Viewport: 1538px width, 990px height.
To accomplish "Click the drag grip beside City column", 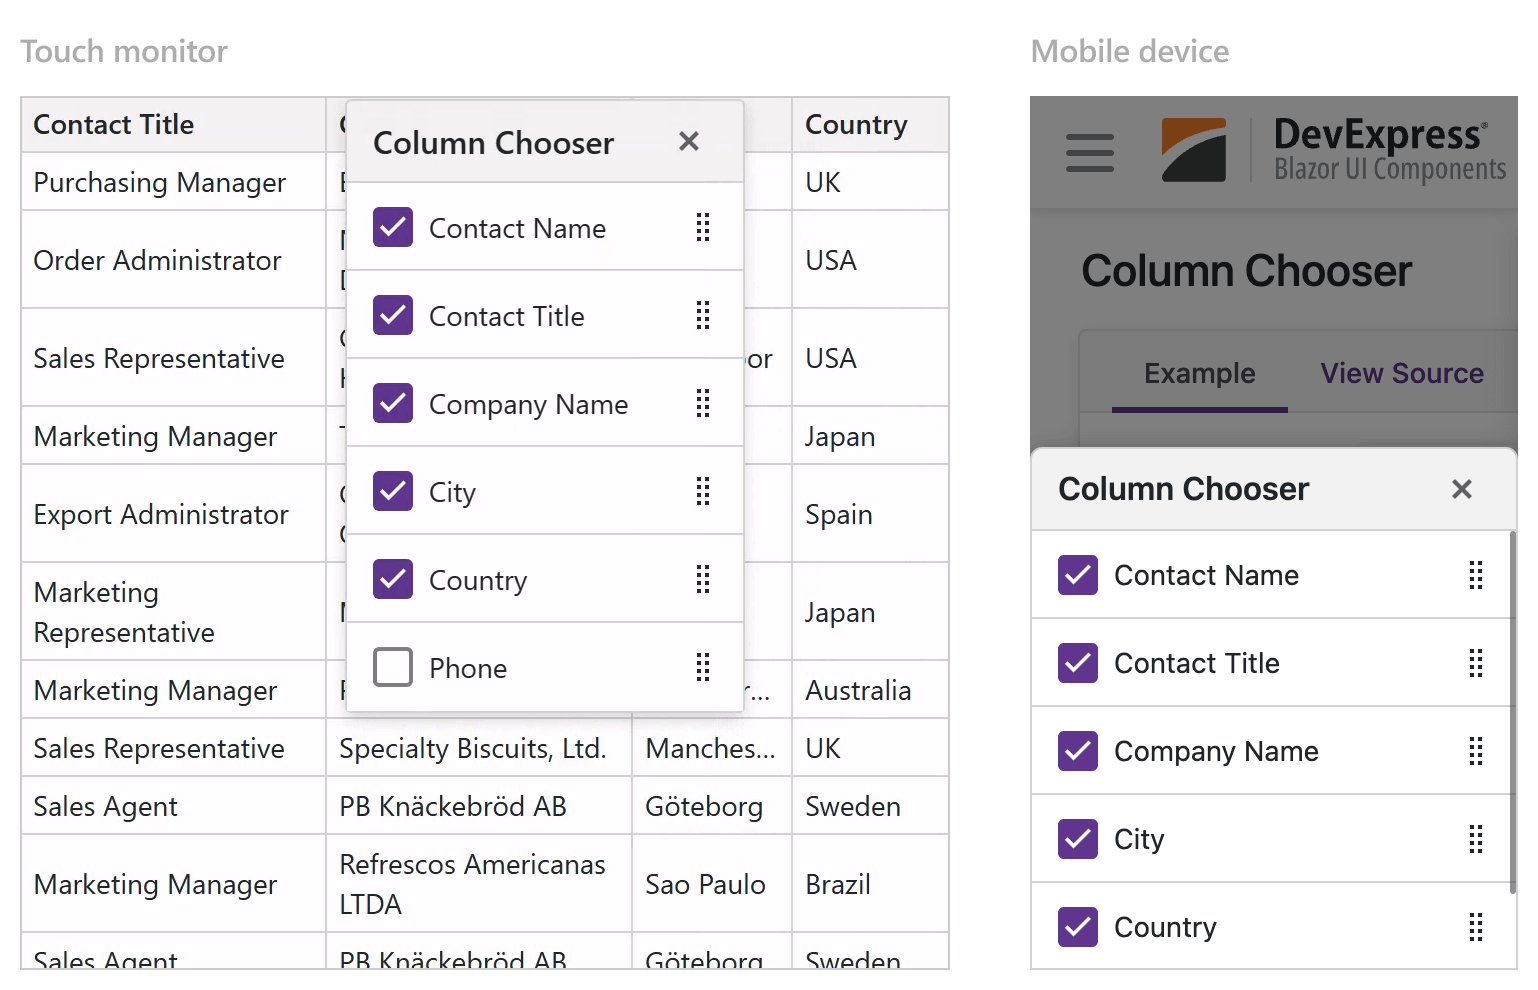I will point(703,491).
